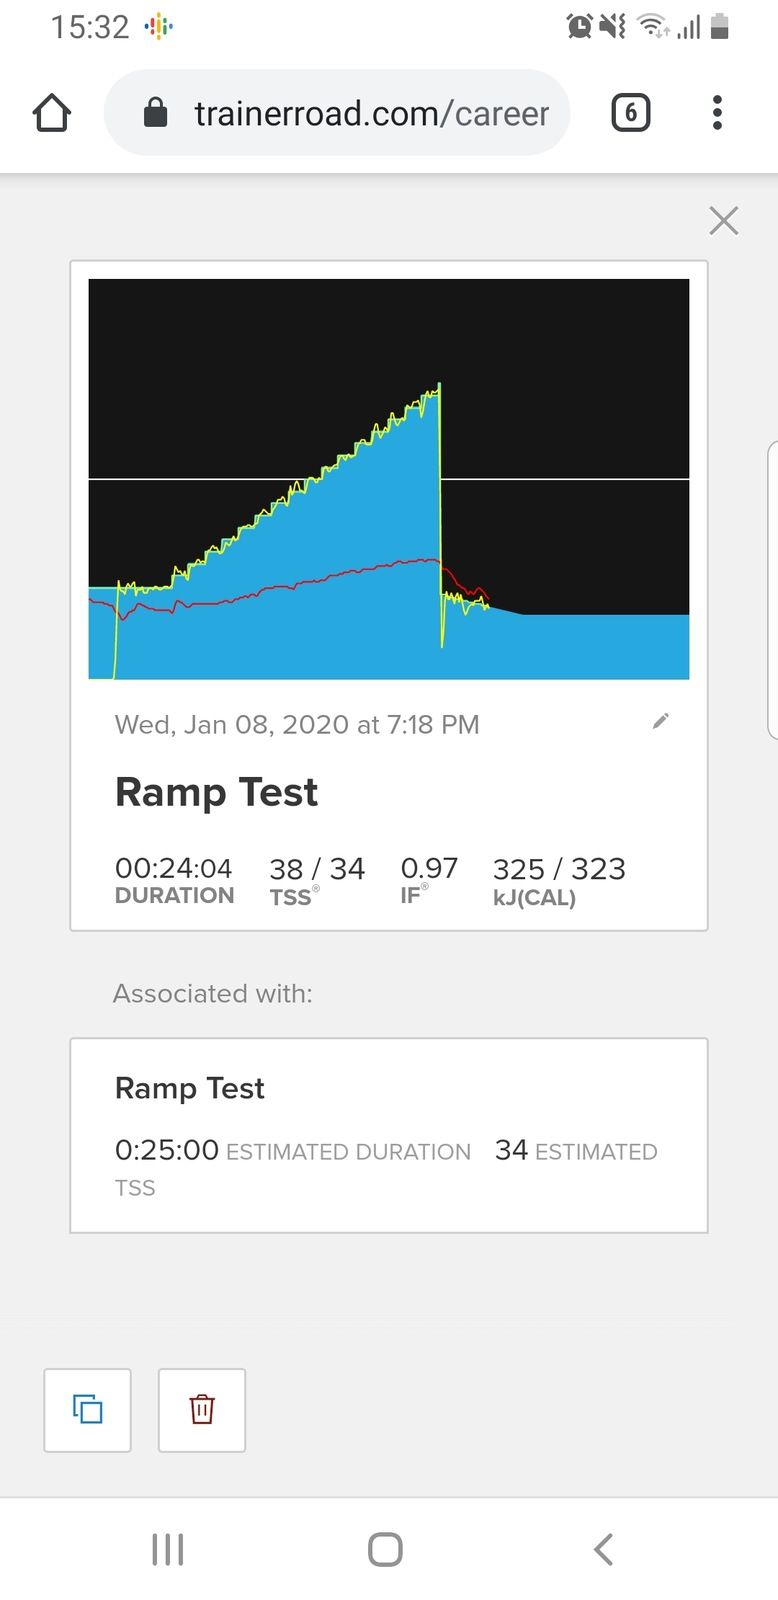Tap the Android recent apps button
778x1600 pixels.
coord(167,1549)
